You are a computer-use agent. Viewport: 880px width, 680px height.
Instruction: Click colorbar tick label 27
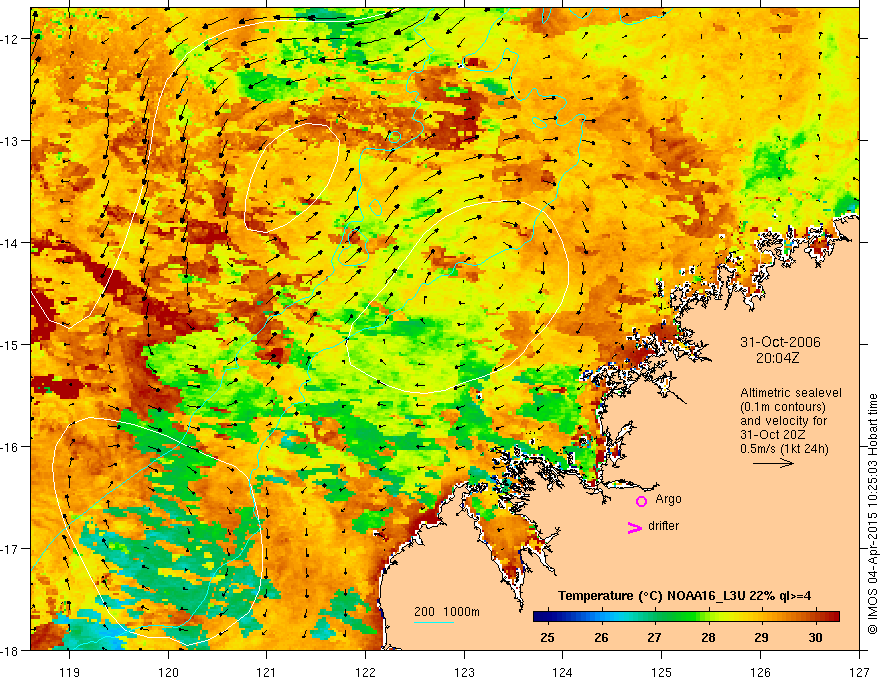point(654,637)
